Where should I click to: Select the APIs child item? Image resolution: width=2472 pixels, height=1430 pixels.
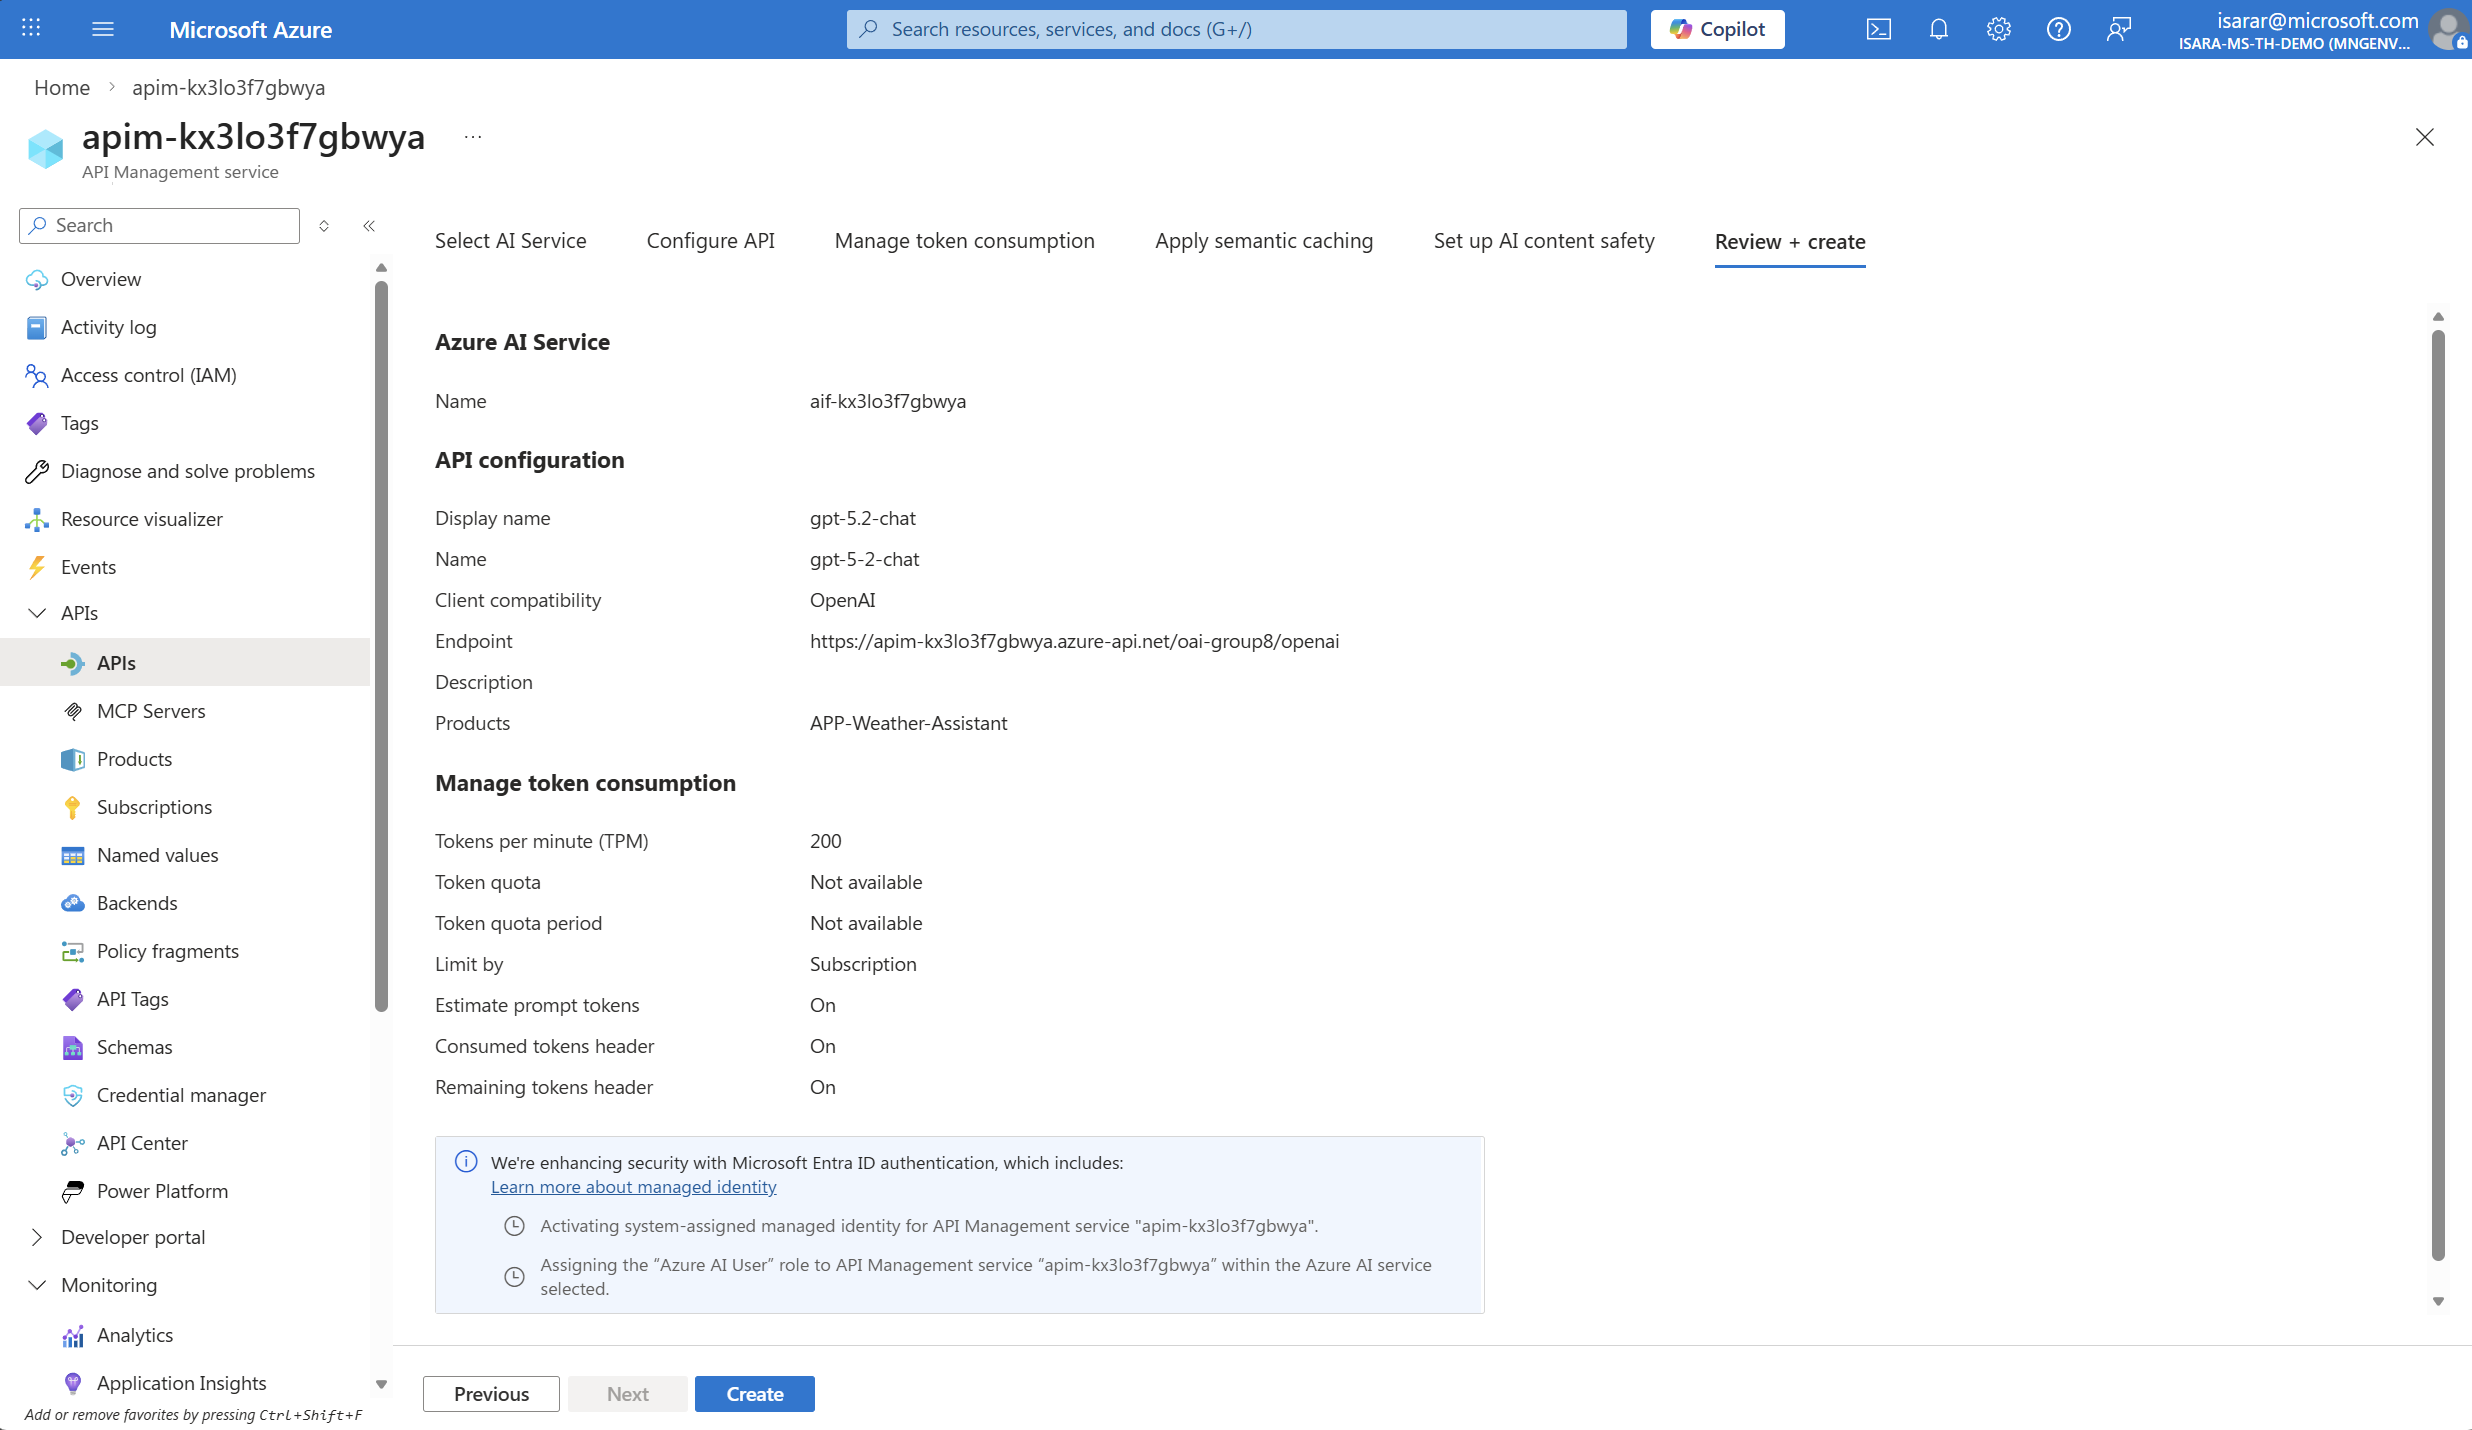[185, 663]
